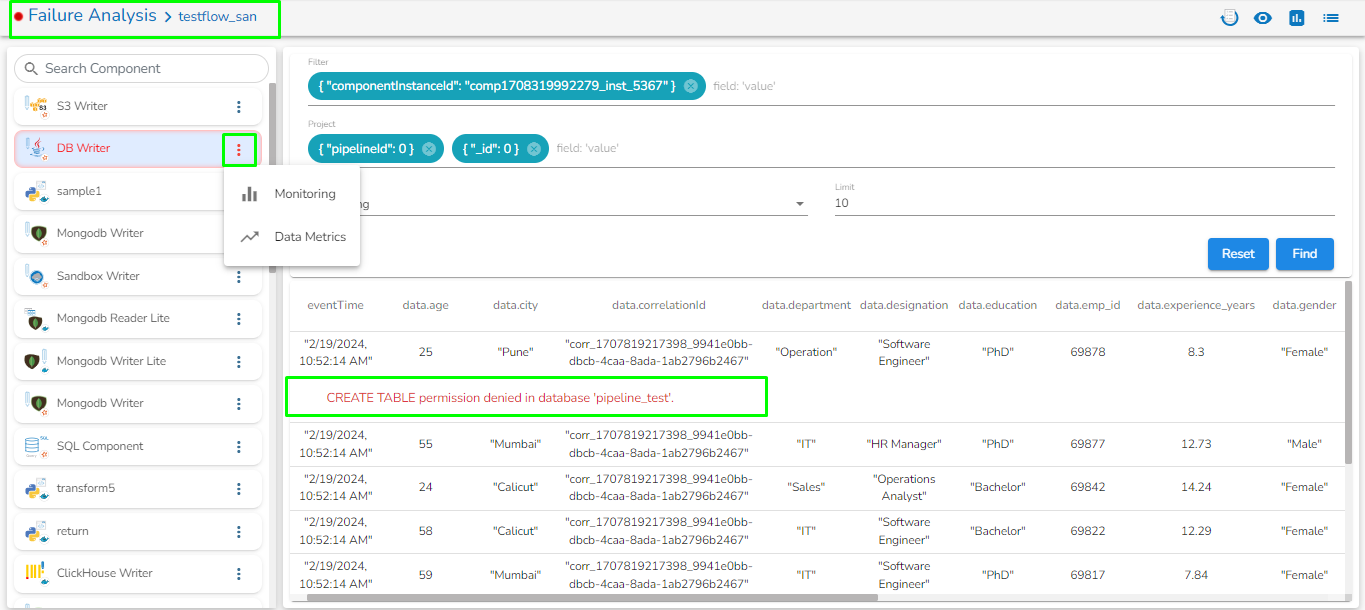The height and width of the screenshot is (610, 1365).
Task: Click the list view icon in header
Action: coord(1331,18)
